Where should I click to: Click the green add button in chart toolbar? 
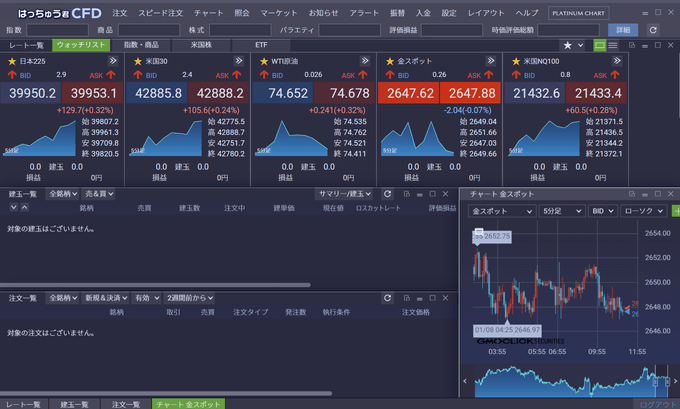coord(676,211)
